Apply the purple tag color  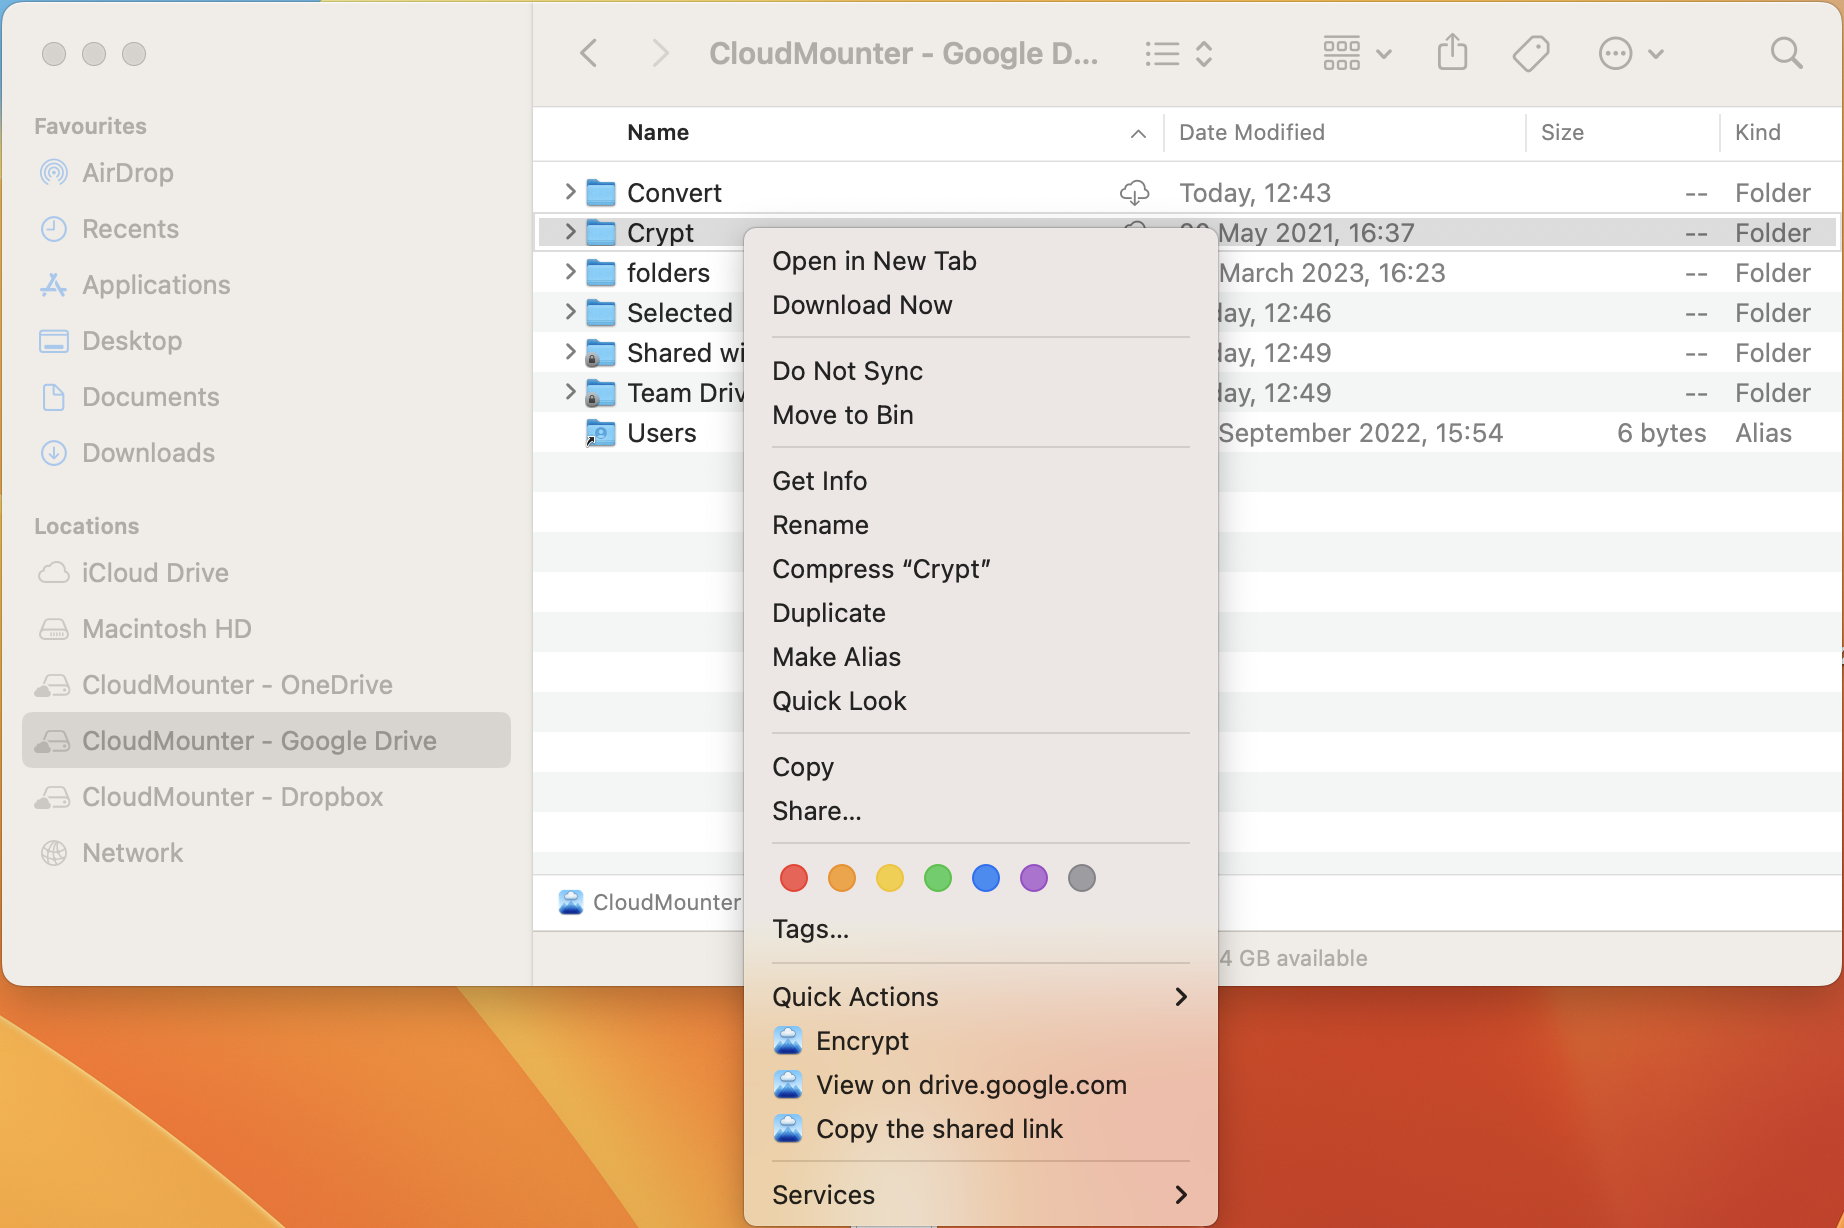pyautogui.click(x=1034, y=878)
